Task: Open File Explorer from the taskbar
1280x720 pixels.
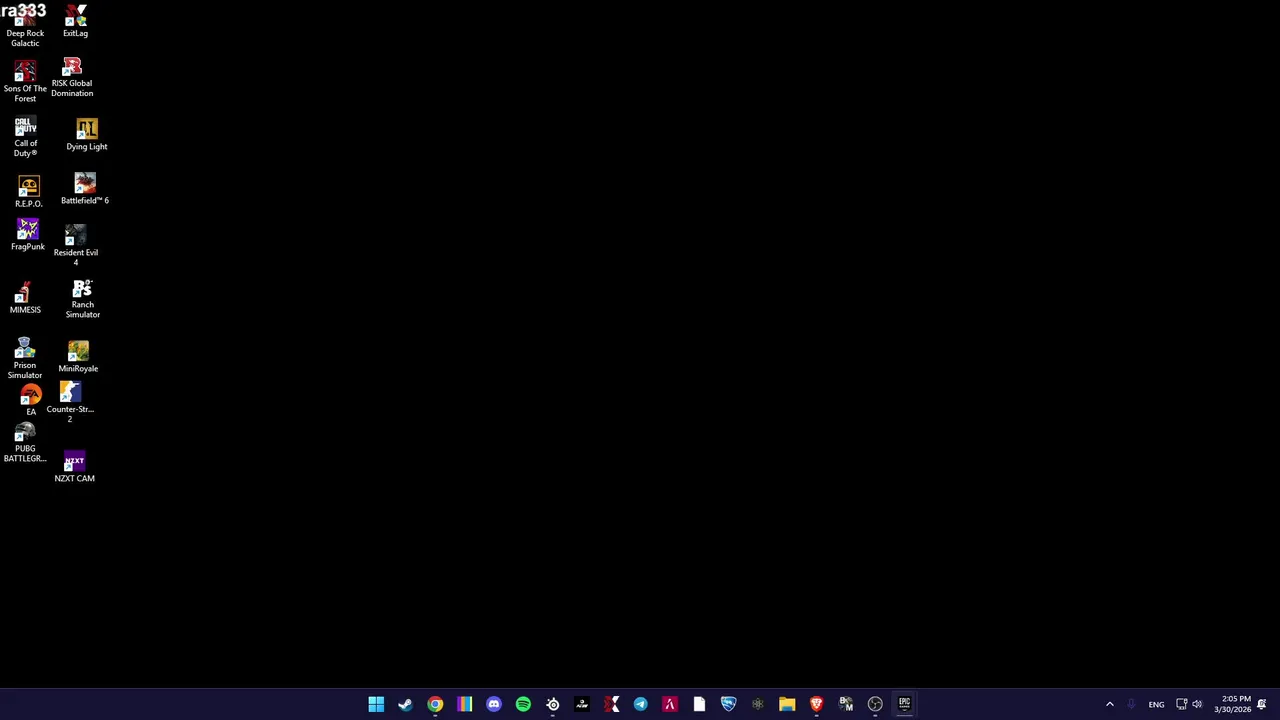Action: 787,704
